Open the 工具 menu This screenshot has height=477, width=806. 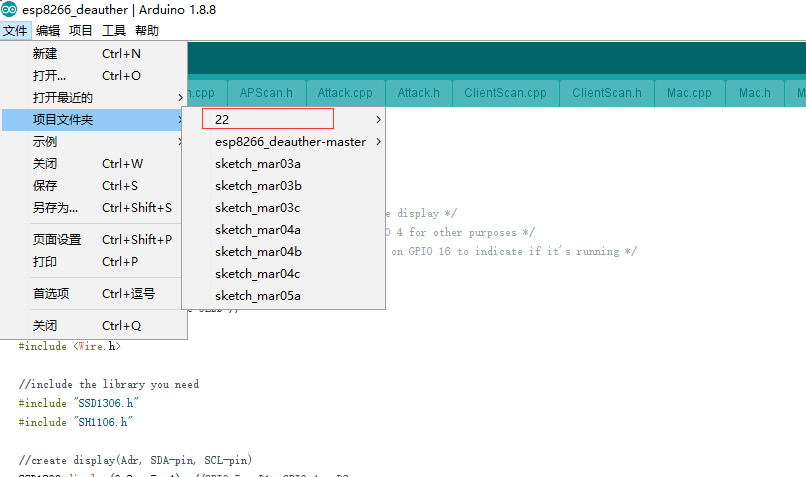point(114,31)
